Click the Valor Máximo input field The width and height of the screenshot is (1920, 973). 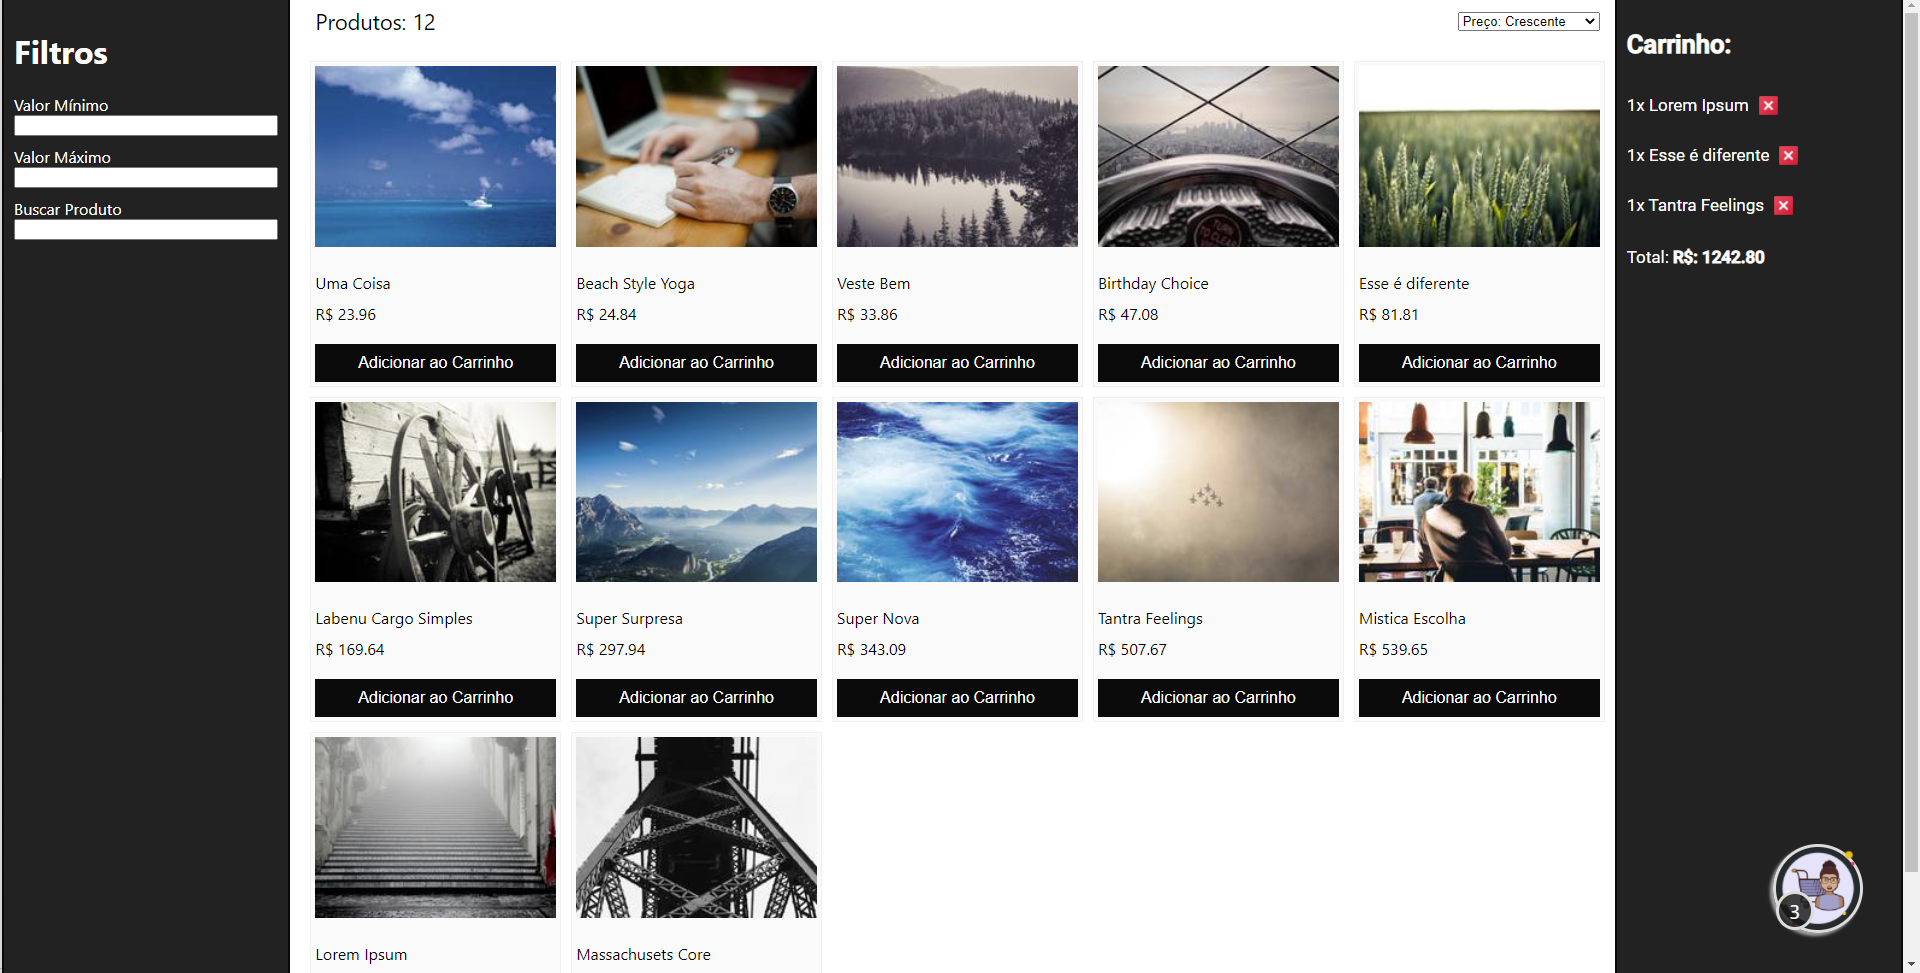click(x=146, y=178)
